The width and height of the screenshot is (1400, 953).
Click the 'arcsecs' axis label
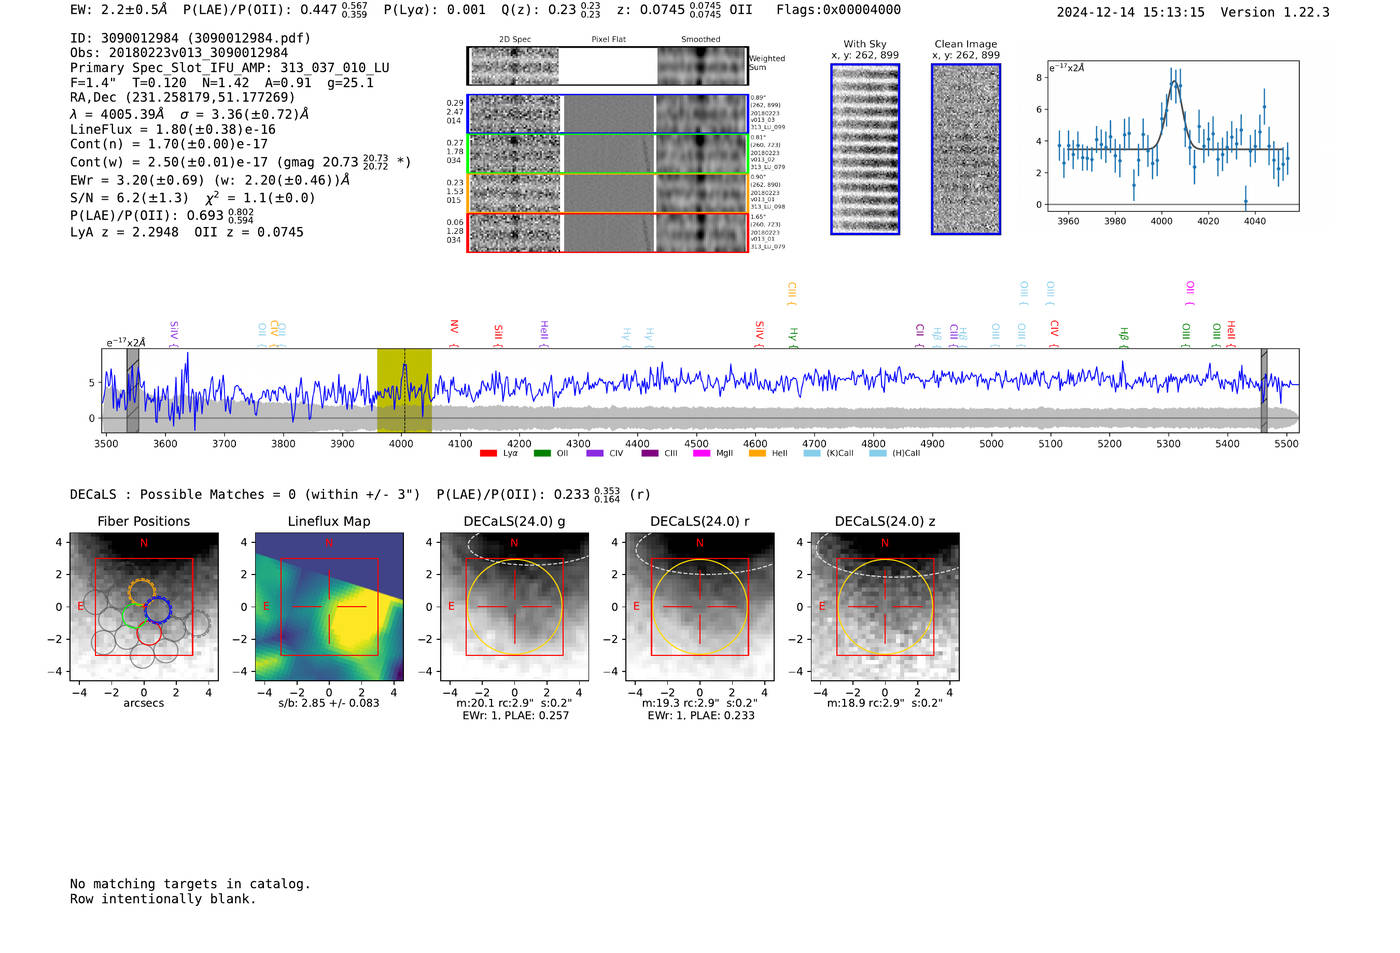[x=144, y=703]
